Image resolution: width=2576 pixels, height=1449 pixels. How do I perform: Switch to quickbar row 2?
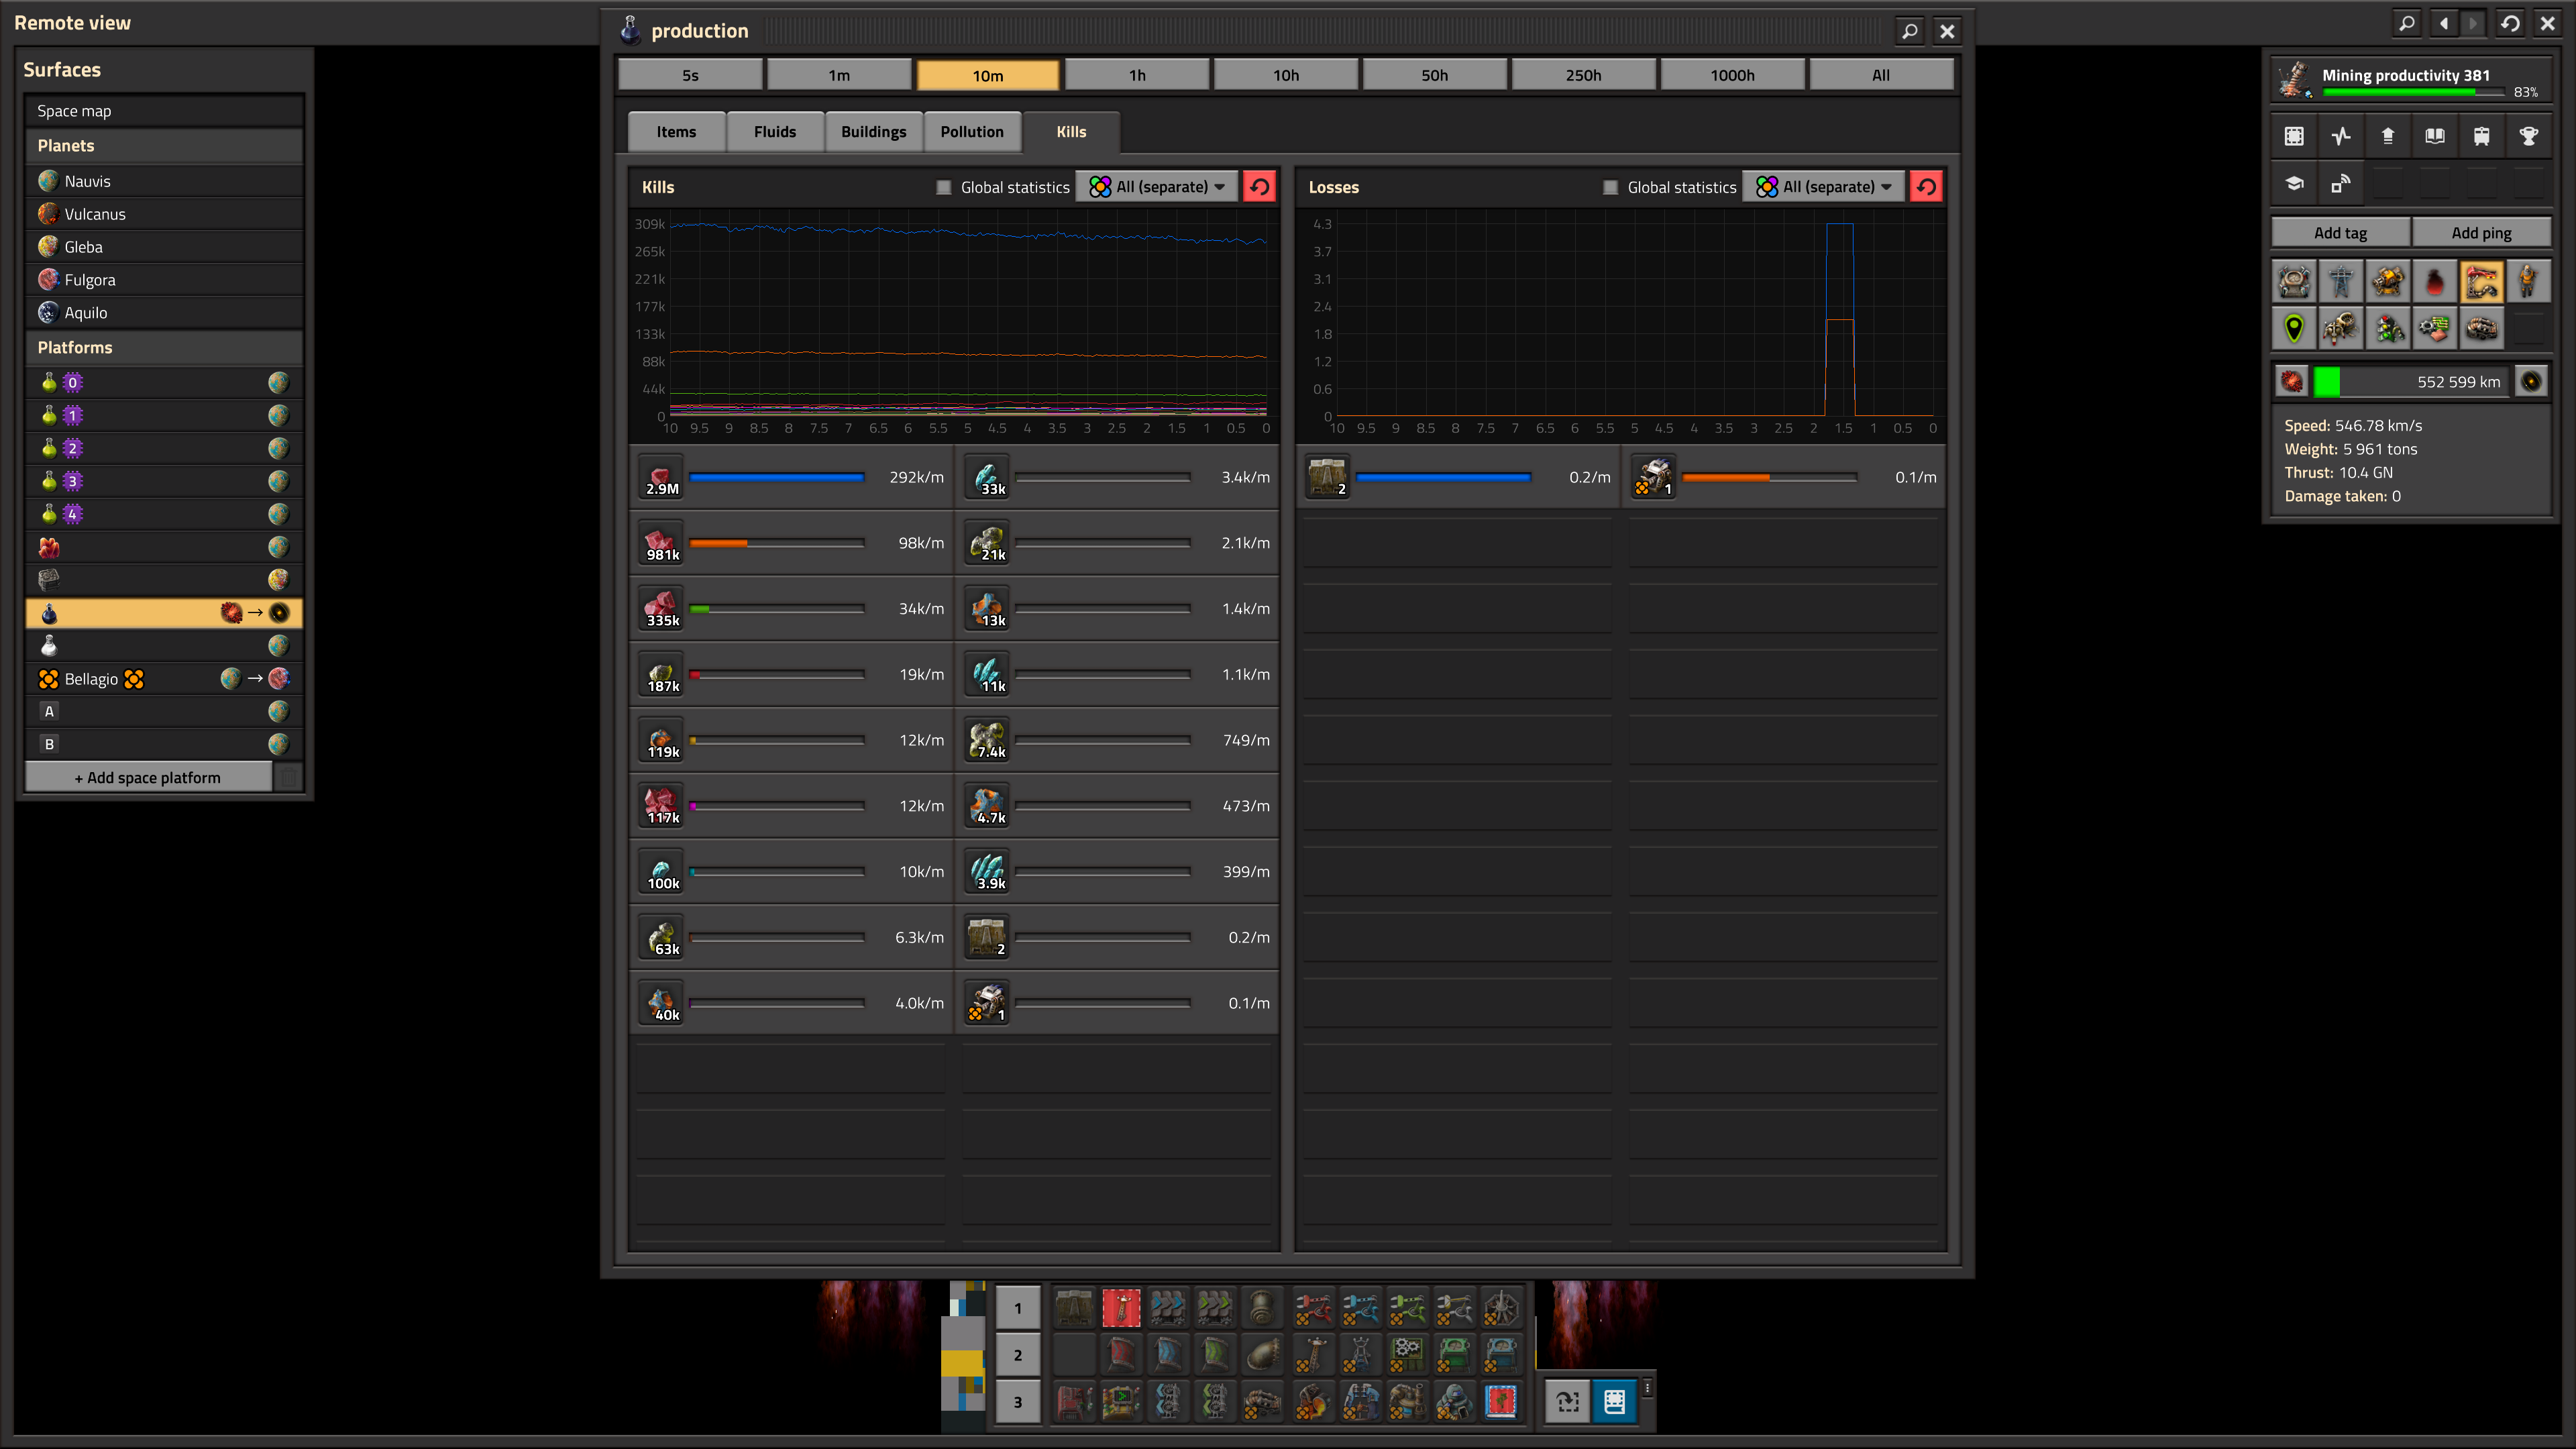[x=1018, y=1355]
